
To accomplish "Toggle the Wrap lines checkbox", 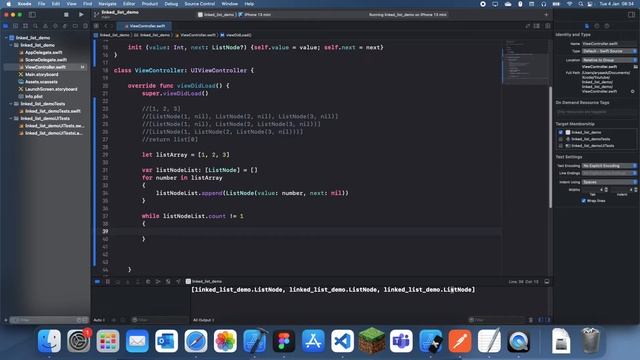I will point(584,200).
